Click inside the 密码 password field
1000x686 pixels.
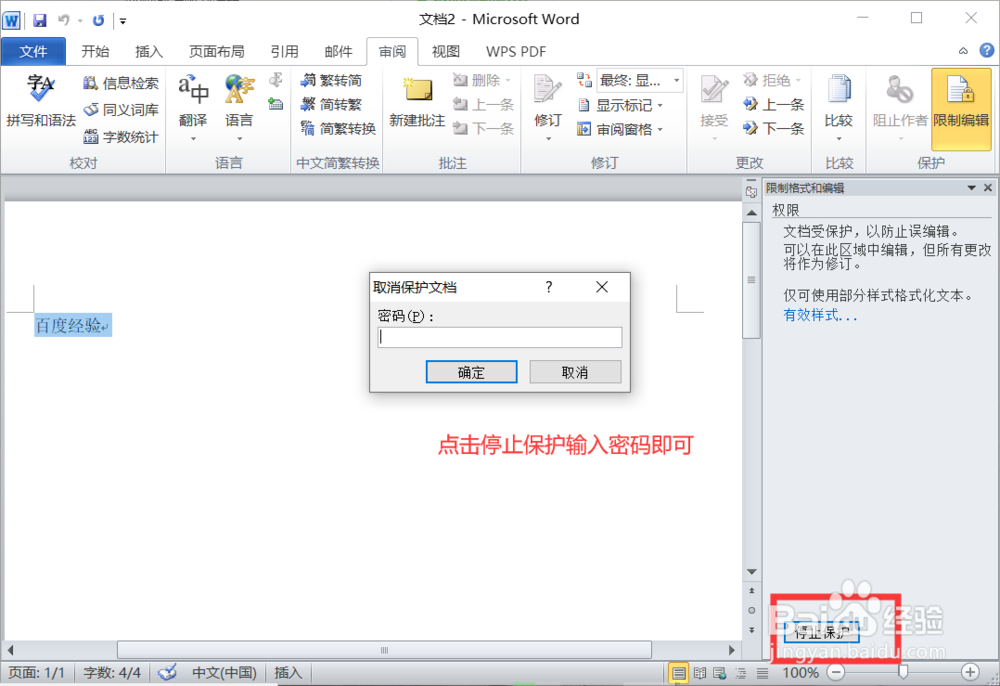(x=499, y=337)
